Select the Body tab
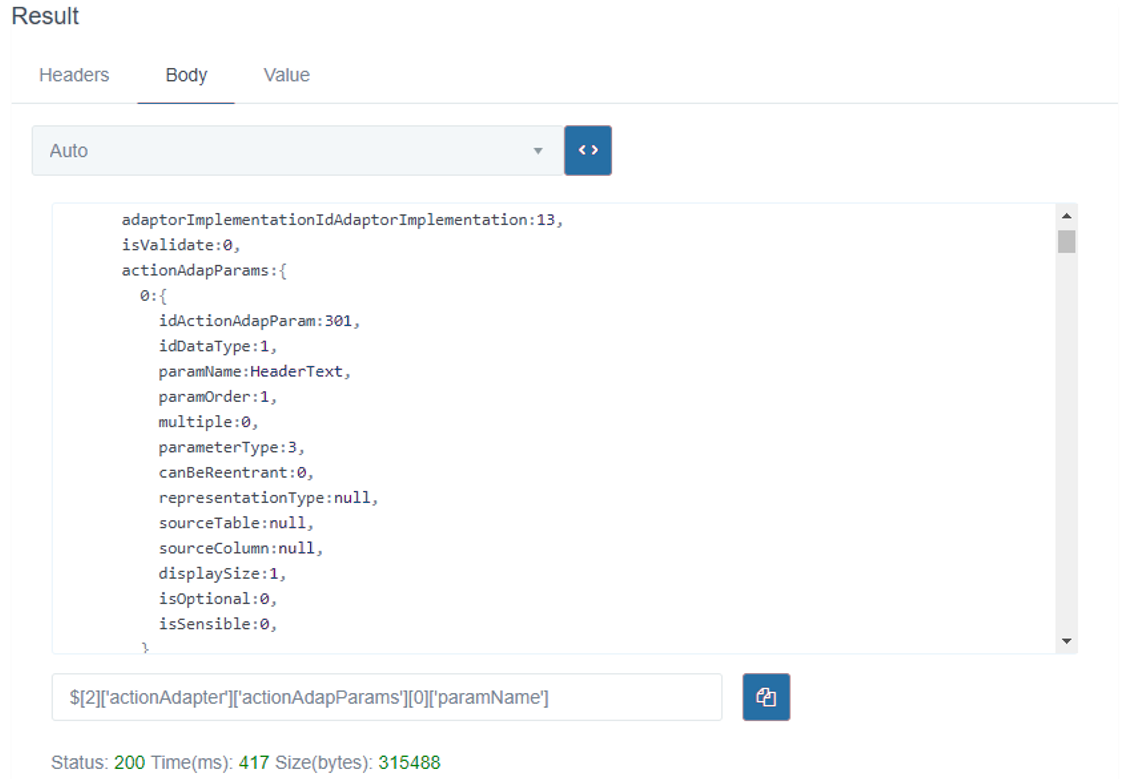This screenshot has width=1127, height=779. coord(186,75)
